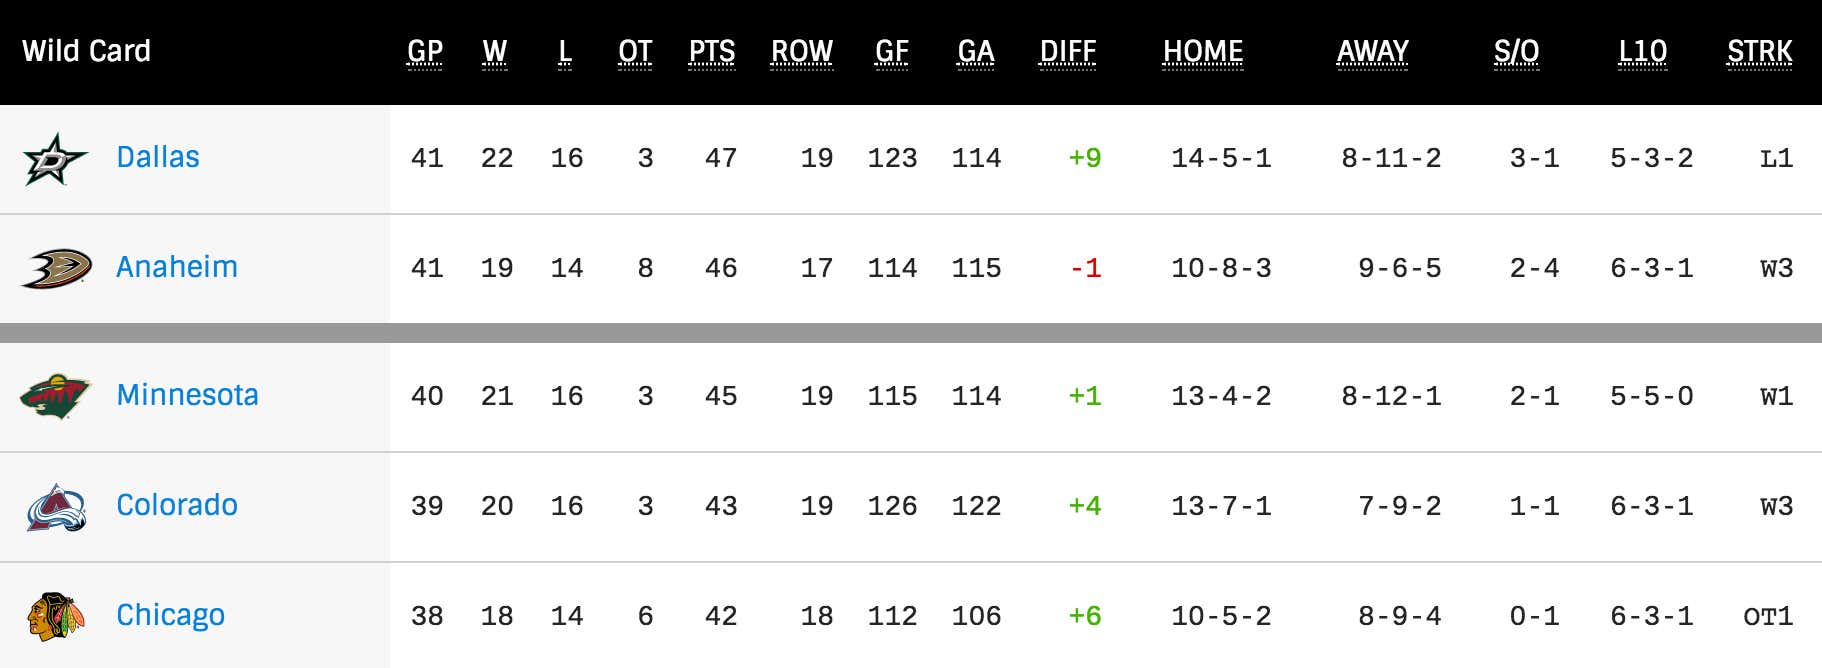
Task: Open the Minnesota team link
Action: tap(187, 395)
